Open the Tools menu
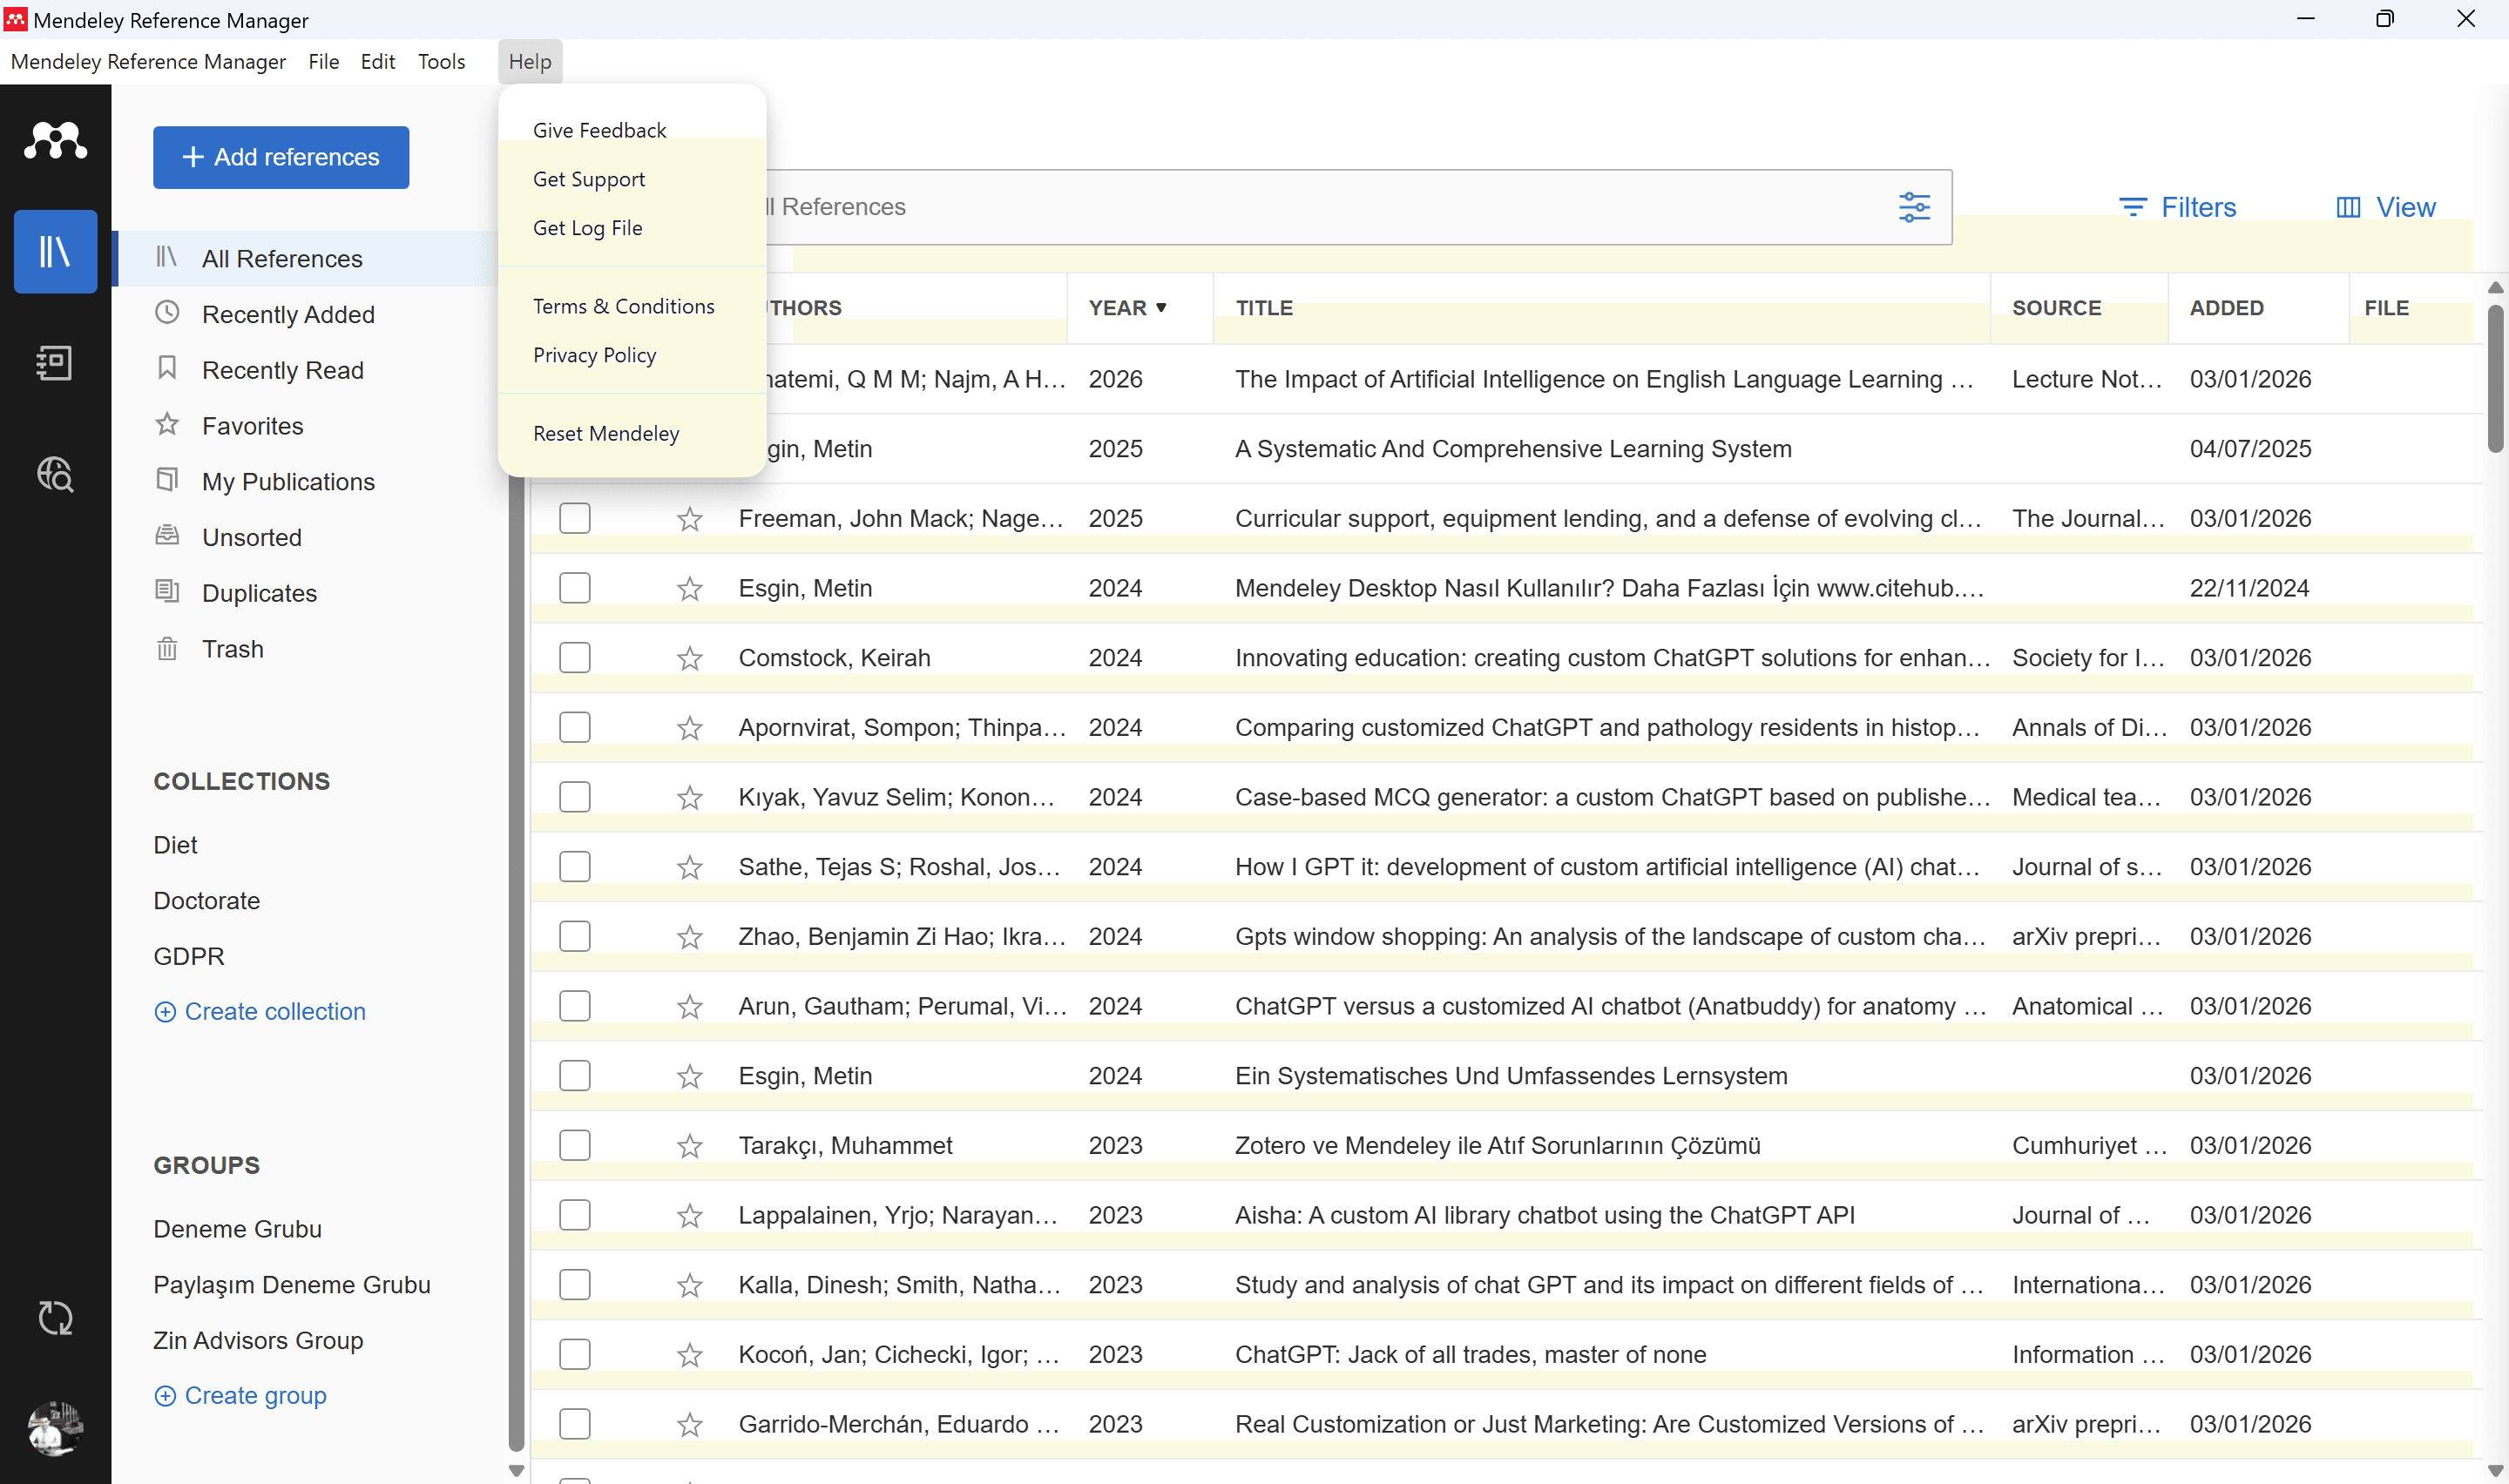Viewport: 2509px width, 1484px height. (x=441, y=62)
